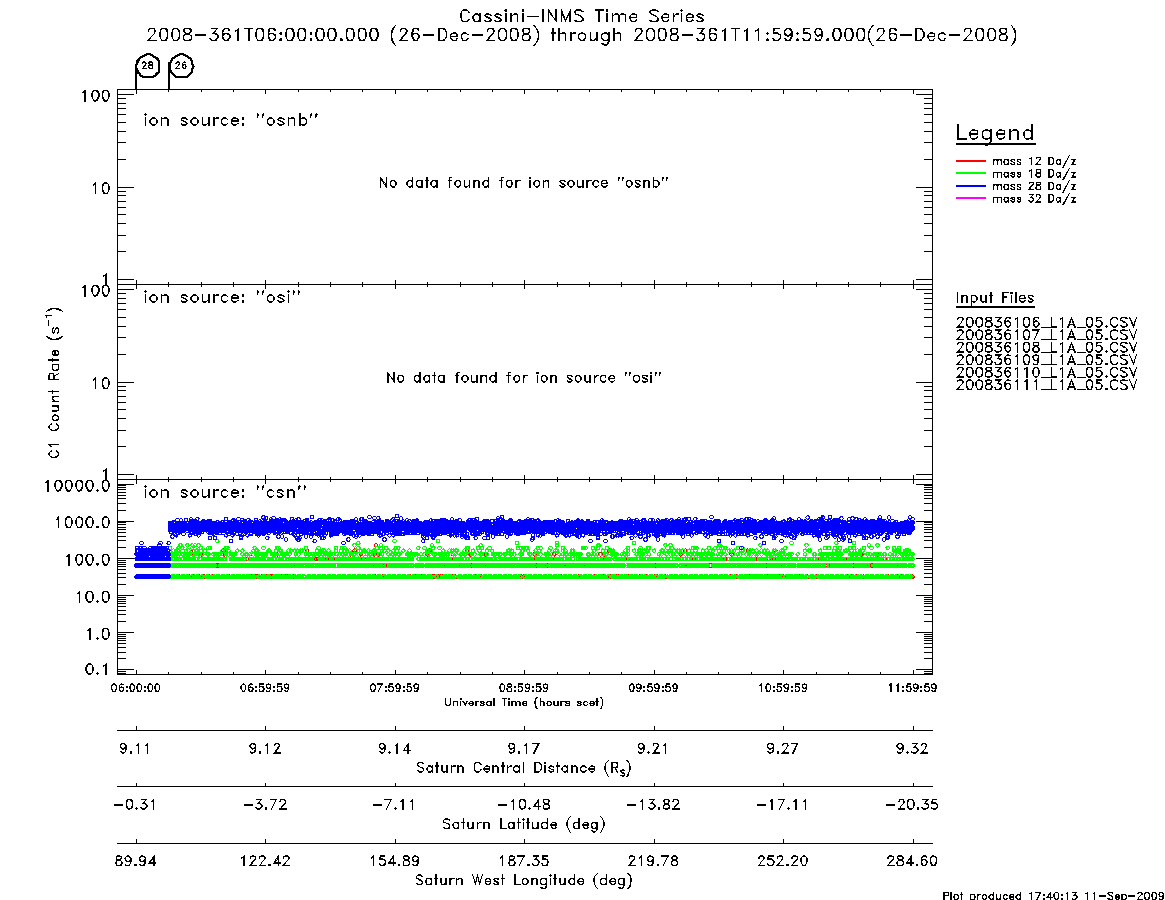Viewport: 1165px width, 900px height.
Task: Select the file name 200836106_L1A_05.CSV
Action: [x=1046, y=323]
